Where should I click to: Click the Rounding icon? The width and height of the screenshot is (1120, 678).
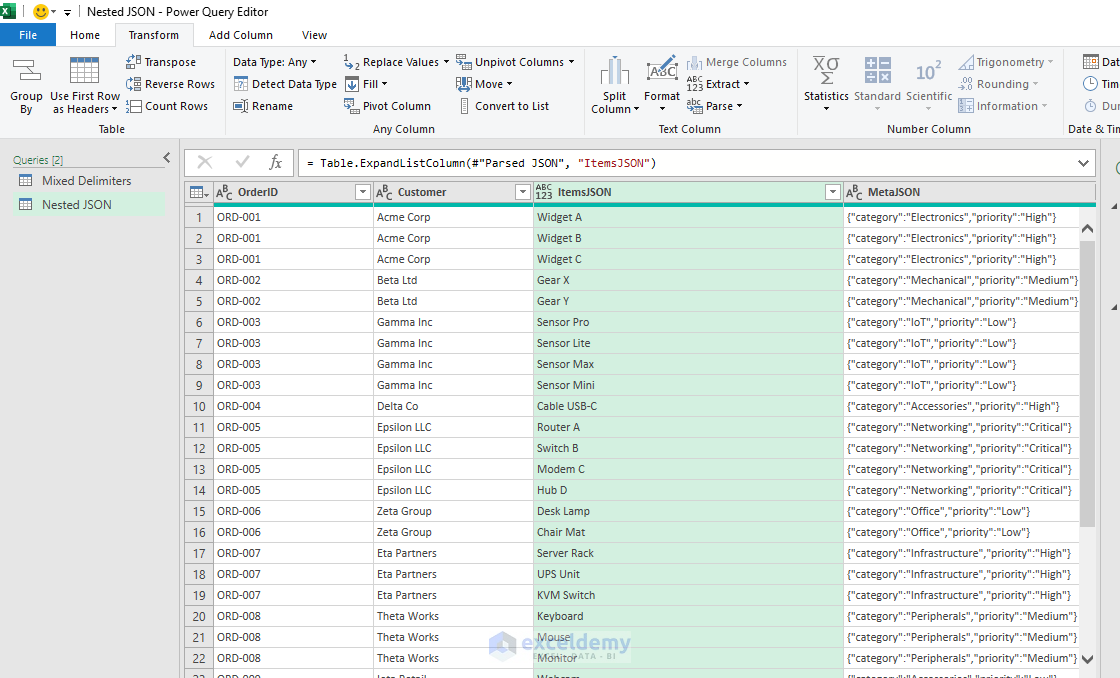pos(966,84)
